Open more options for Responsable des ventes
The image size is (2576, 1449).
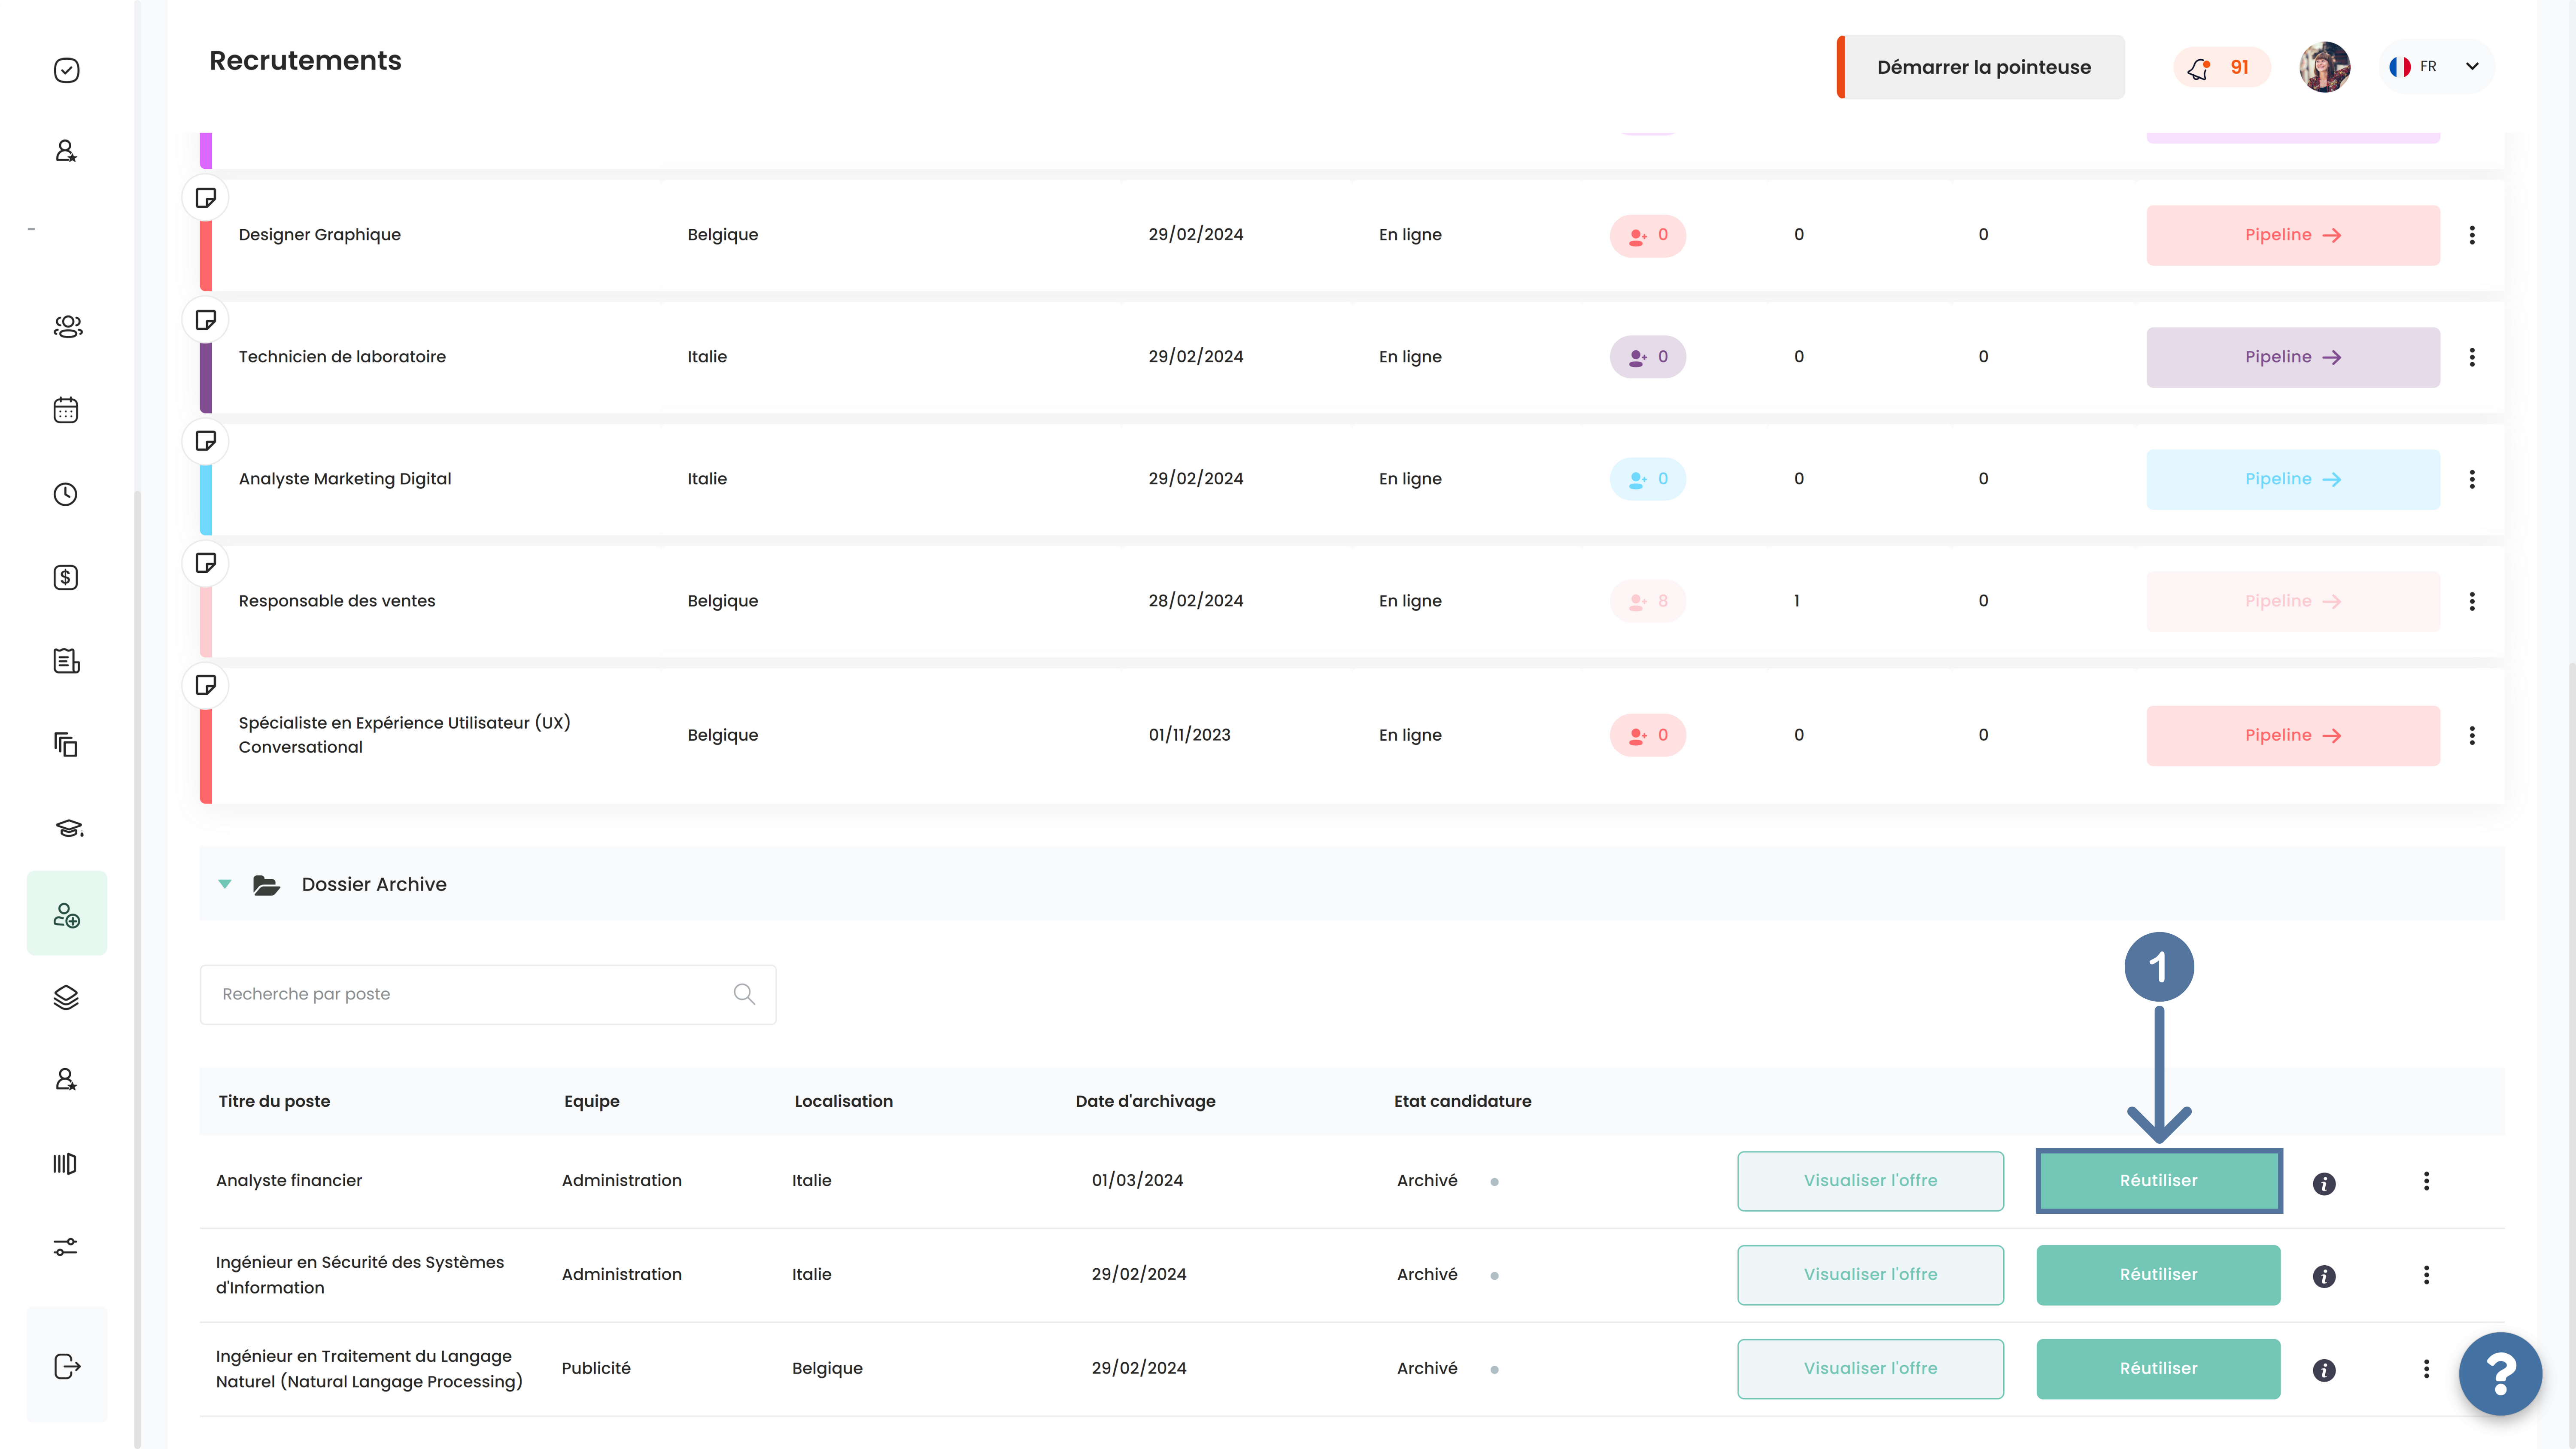click(2472, 601)
